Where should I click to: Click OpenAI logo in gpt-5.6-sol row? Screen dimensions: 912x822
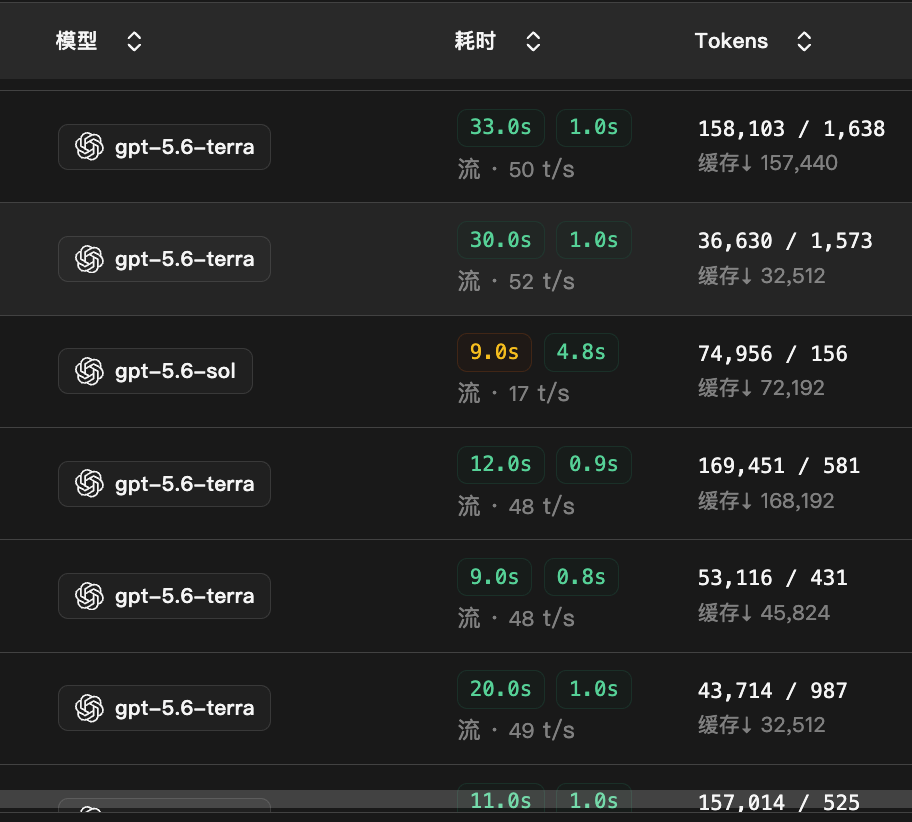point(90,371)
